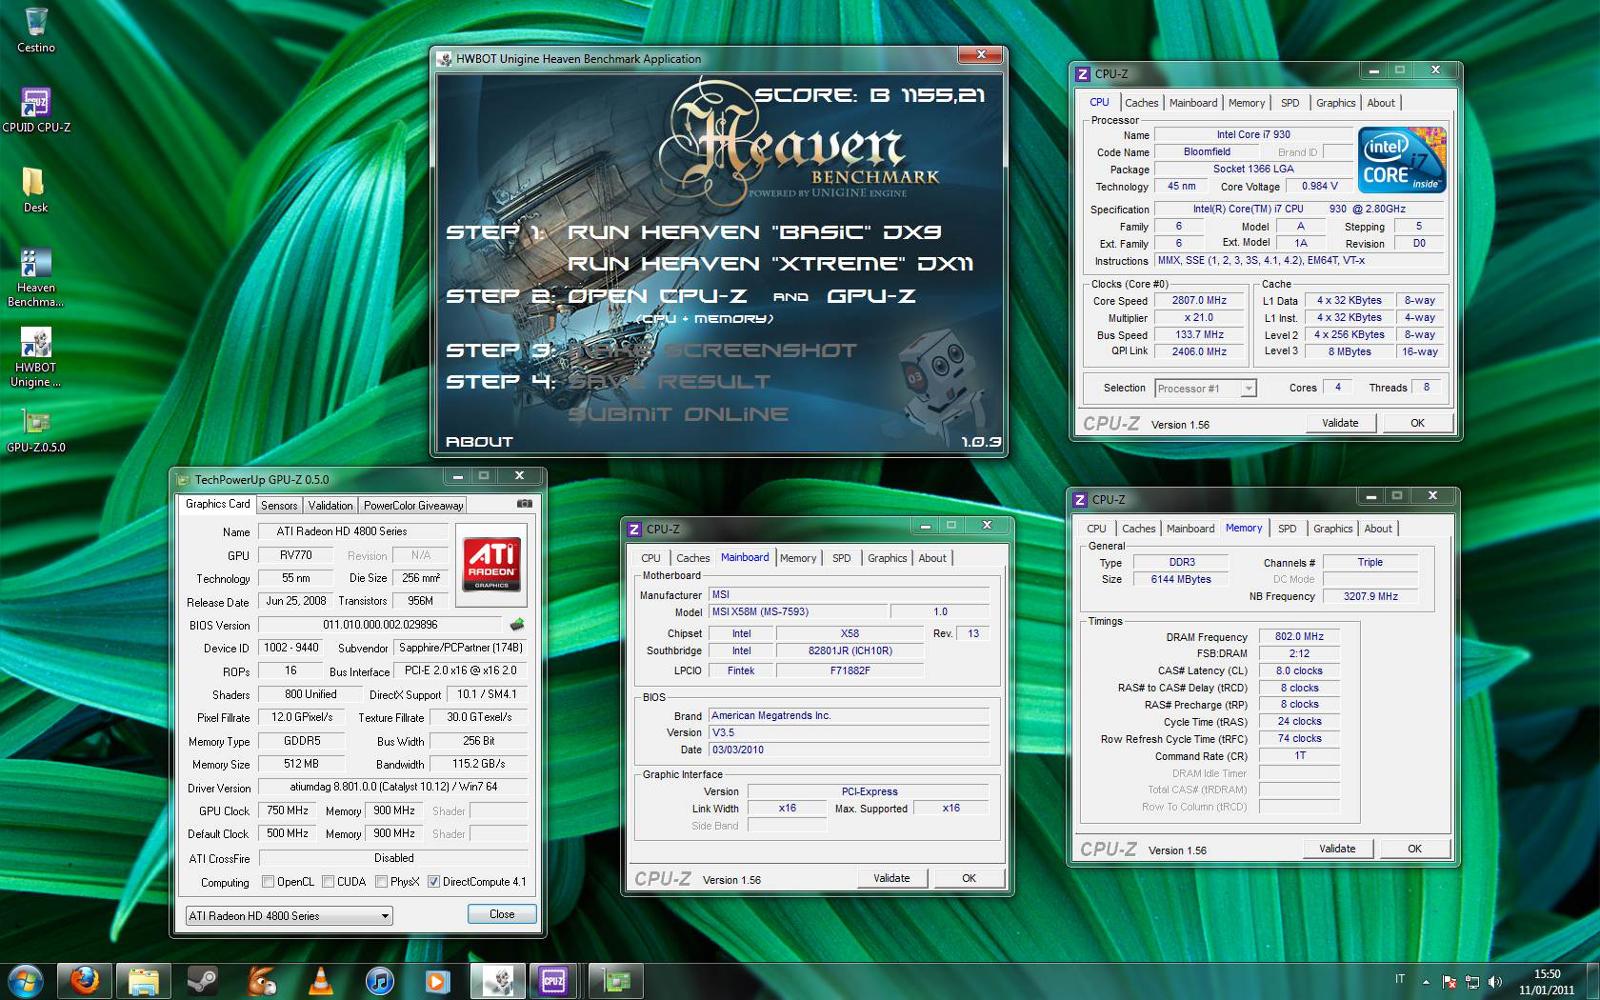Click OK in CPU-Z Memory window
Screen dimensions: 1600x1000
1415,849
